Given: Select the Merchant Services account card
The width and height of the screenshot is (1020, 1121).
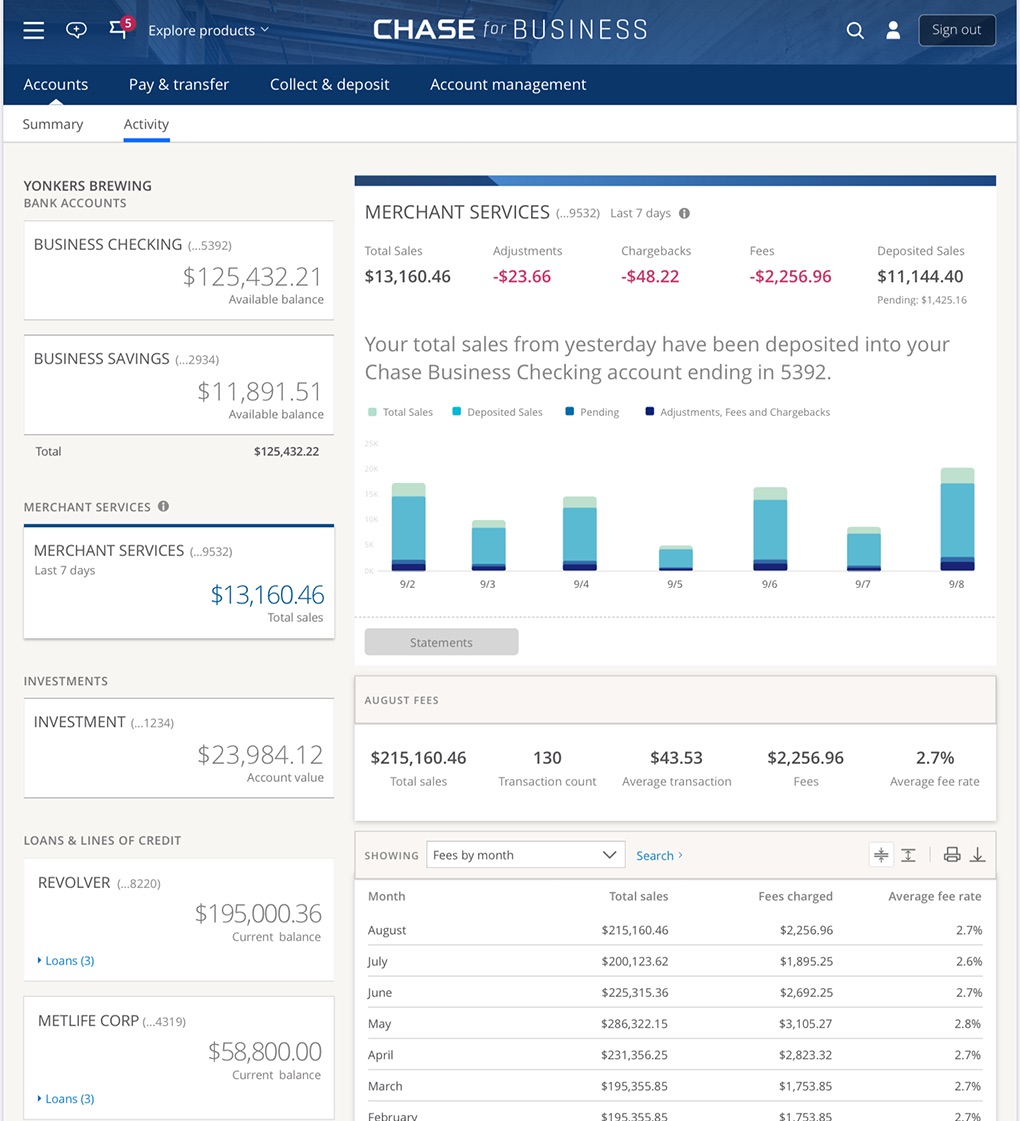Looking at the screenshot, I should pyautogui.click(x=179, y=582).
